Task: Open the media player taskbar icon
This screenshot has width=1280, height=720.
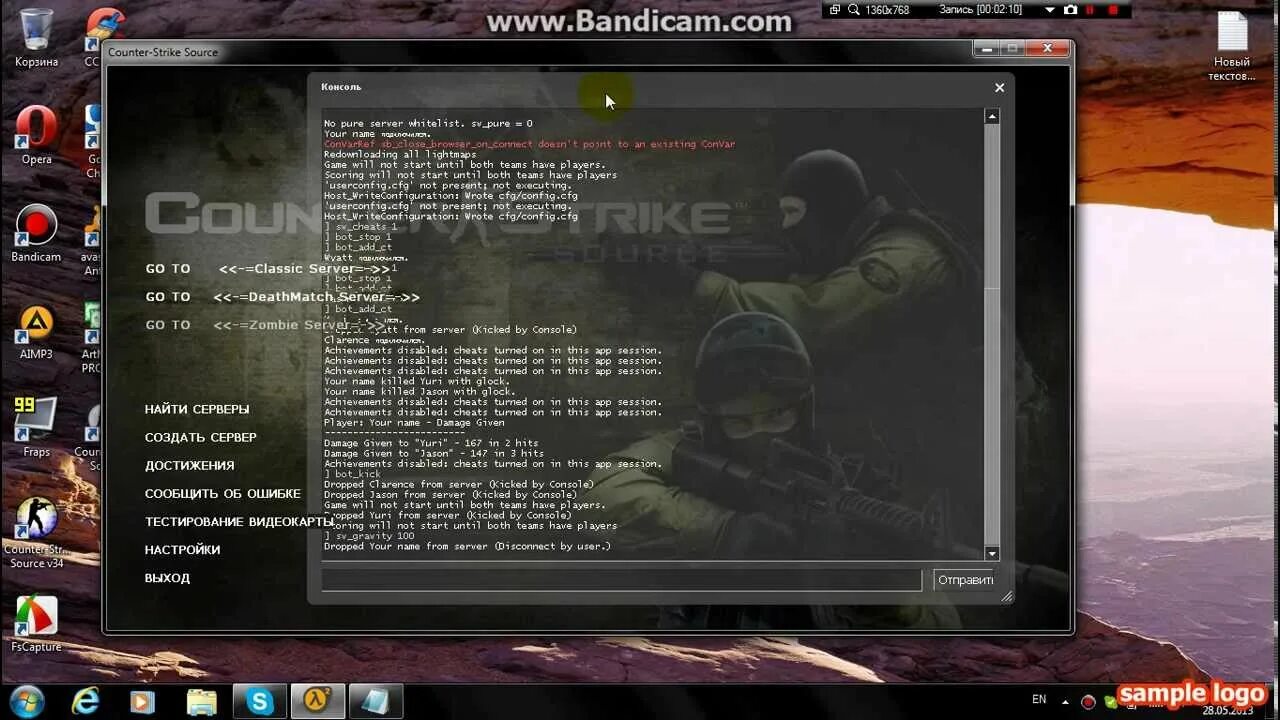Action: 143,701
